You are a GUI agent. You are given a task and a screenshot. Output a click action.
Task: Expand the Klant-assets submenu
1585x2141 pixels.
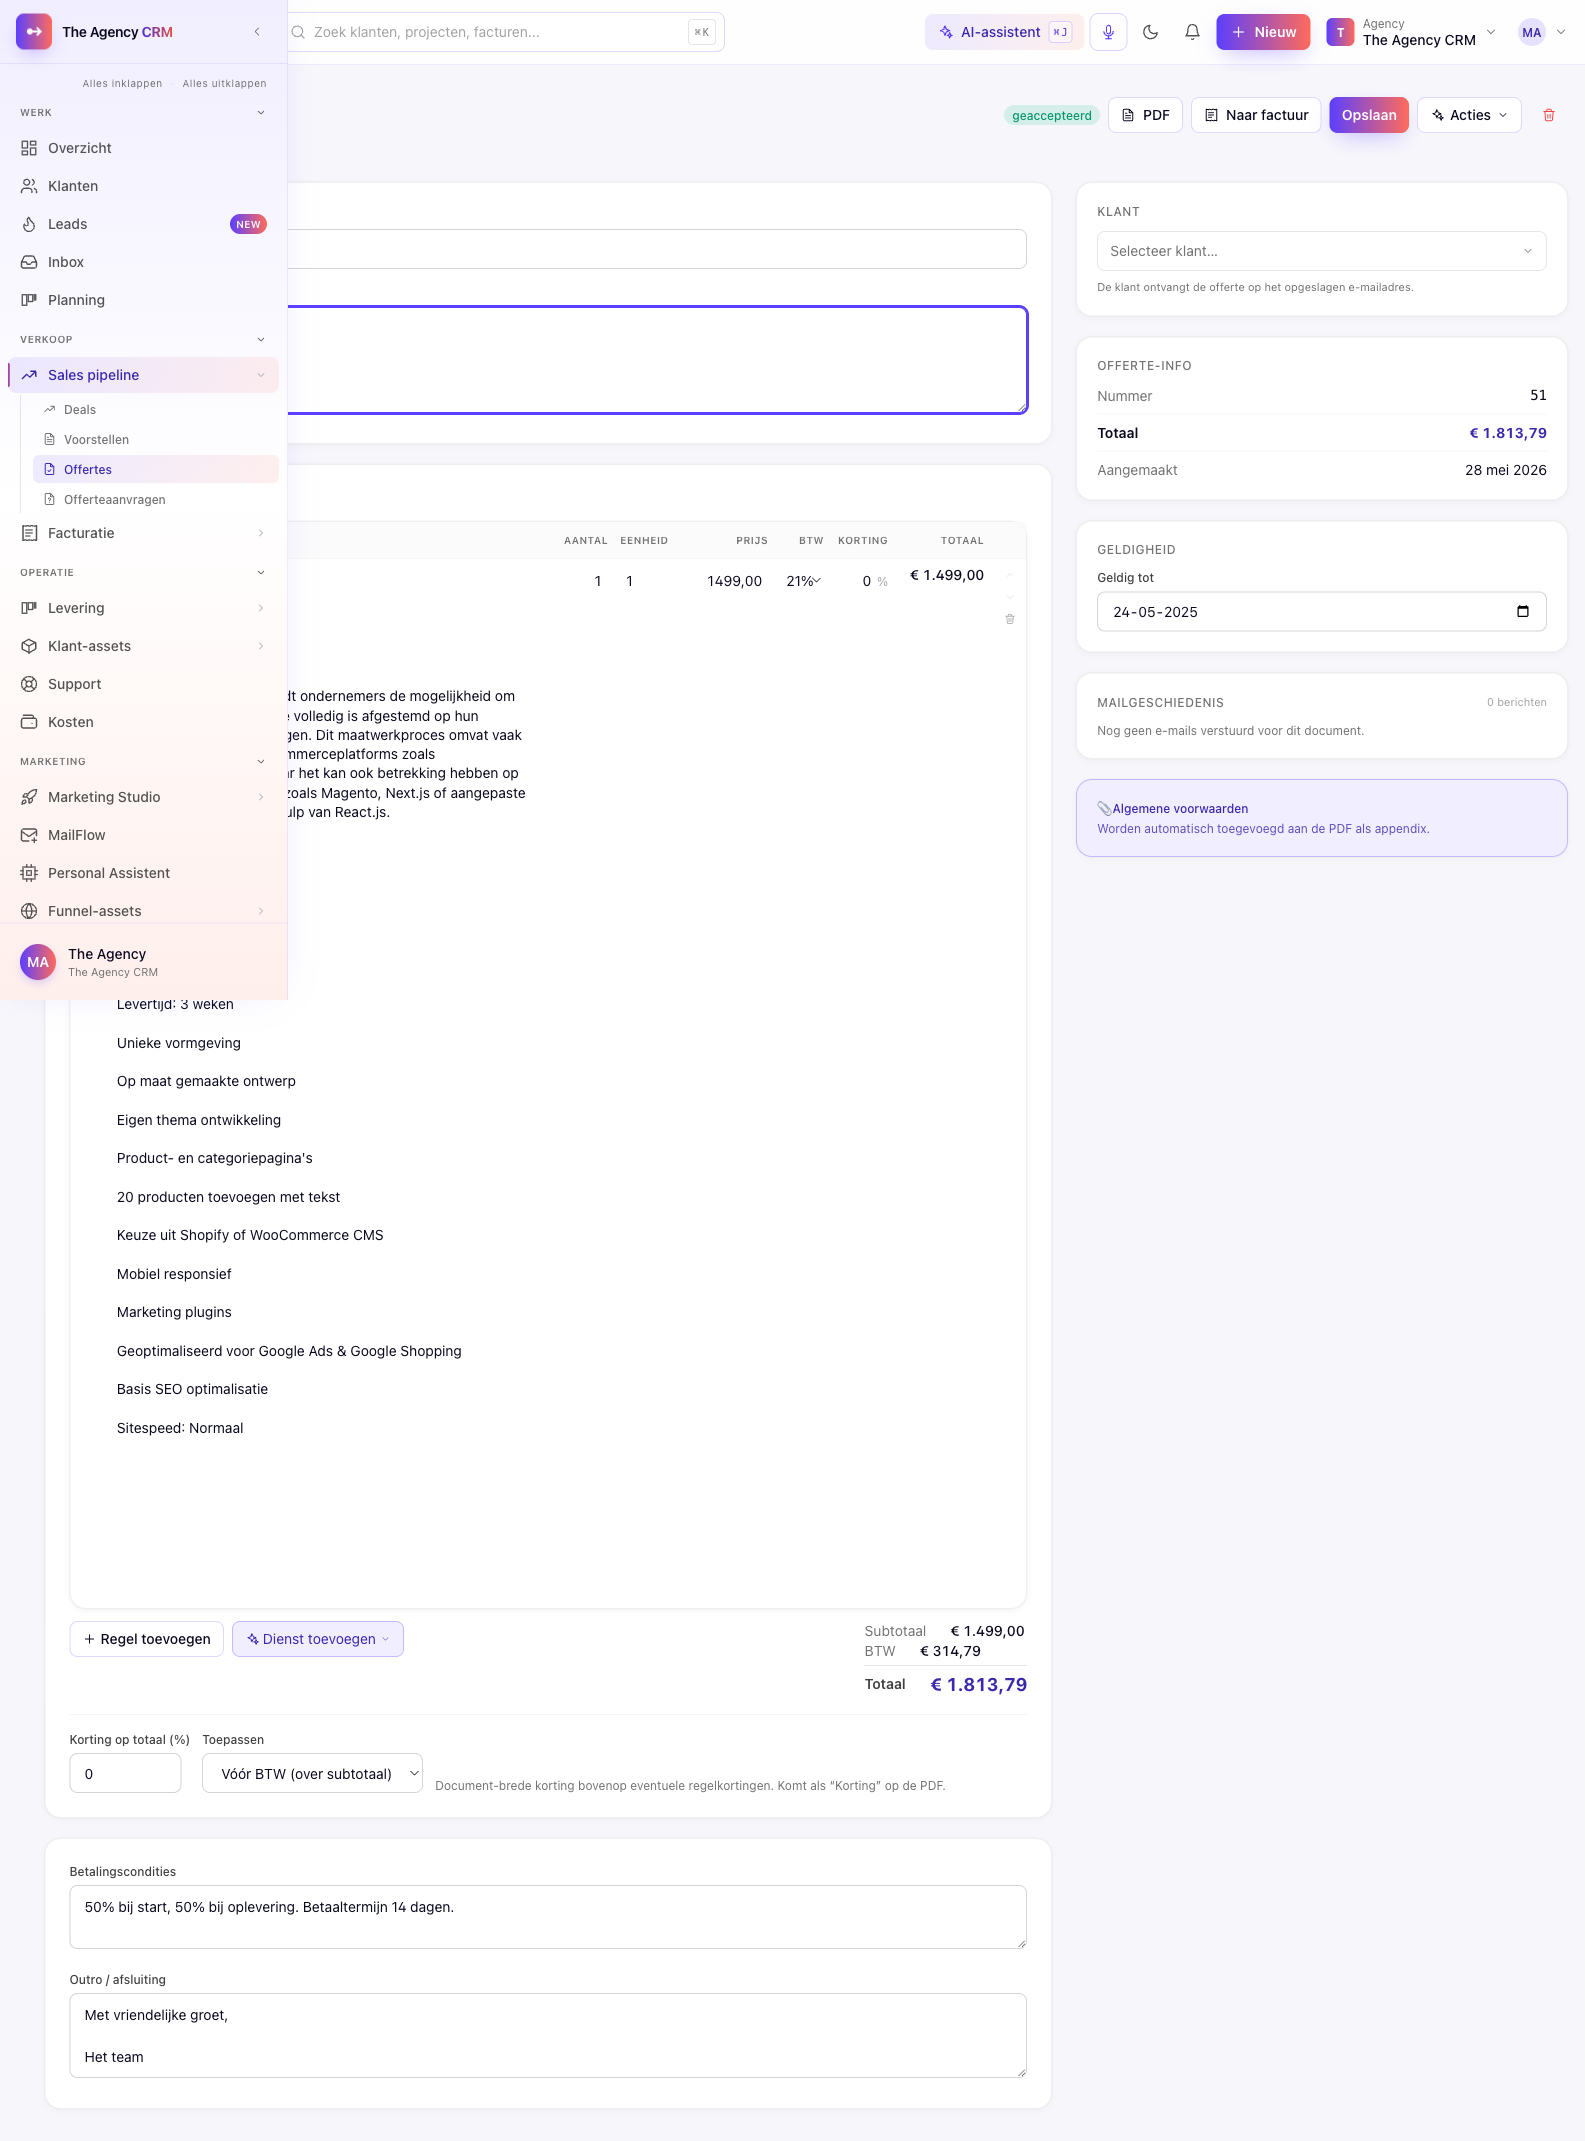click(x=261, y=646)
